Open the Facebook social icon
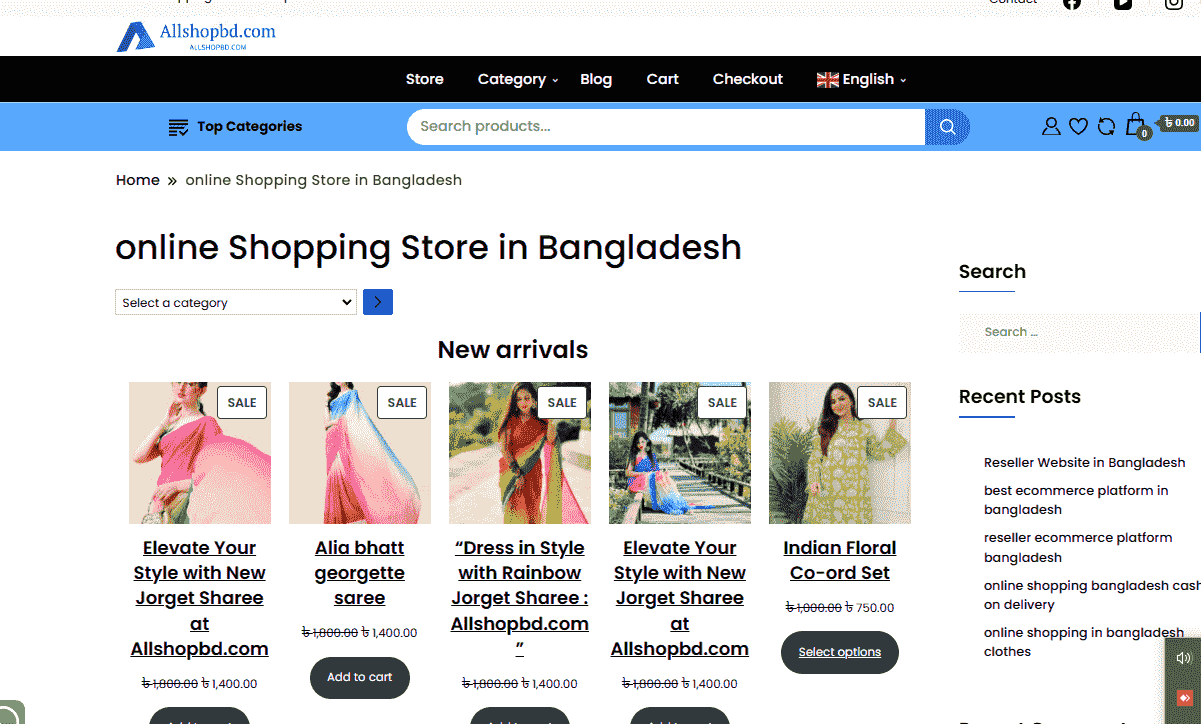 pyautogui.click(x=1072, y=3)
